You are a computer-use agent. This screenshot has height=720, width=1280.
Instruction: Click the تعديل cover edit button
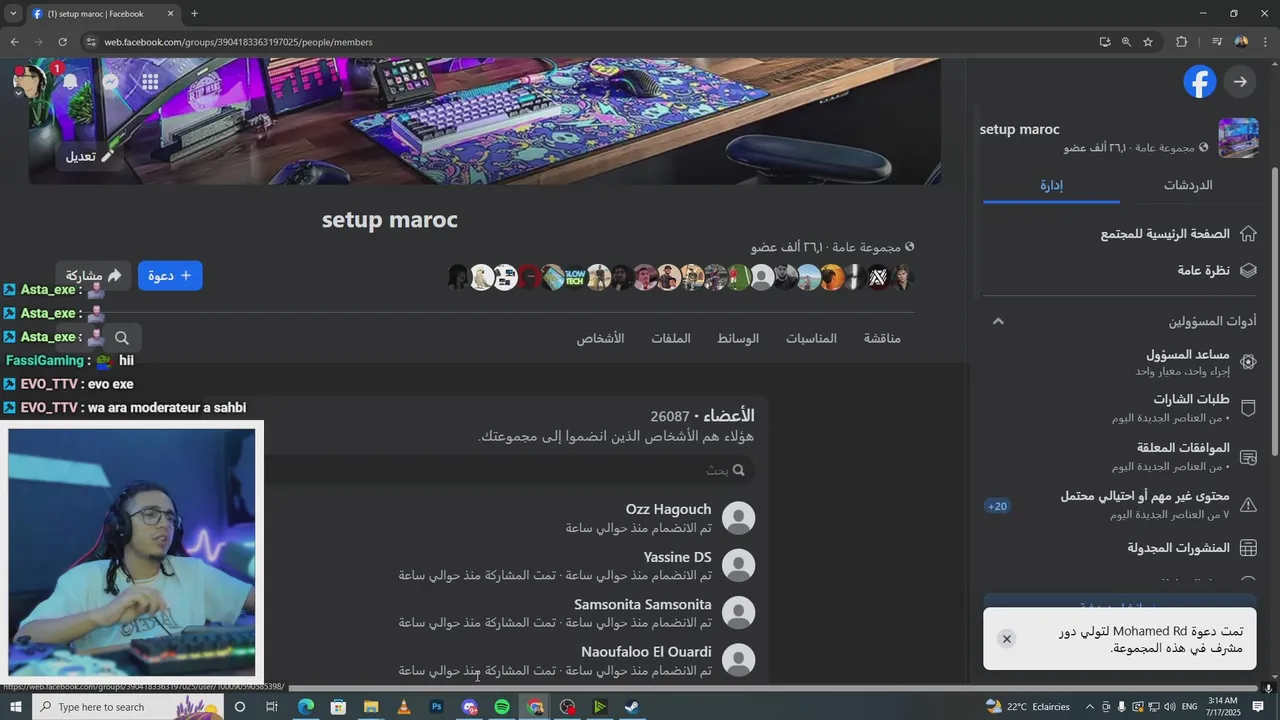90,156
